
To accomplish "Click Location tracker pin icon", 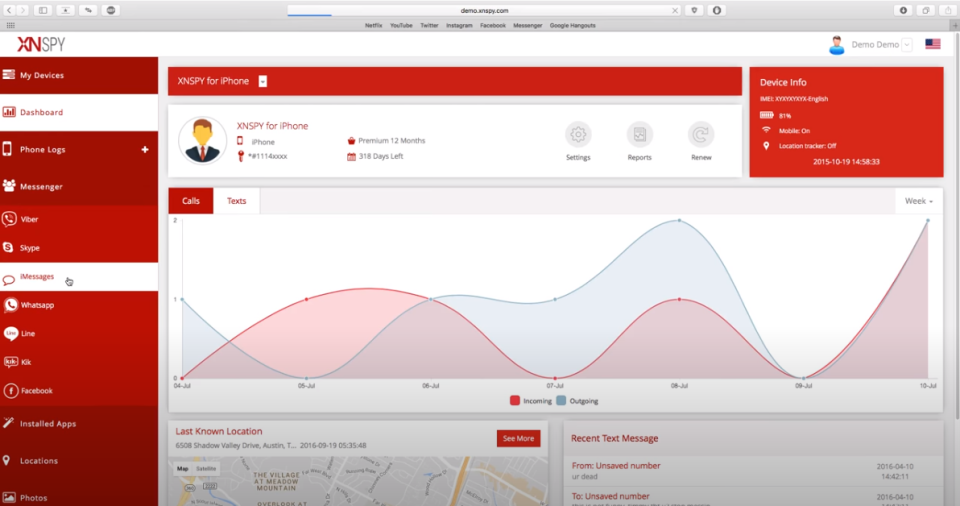I will pos(766,146).
